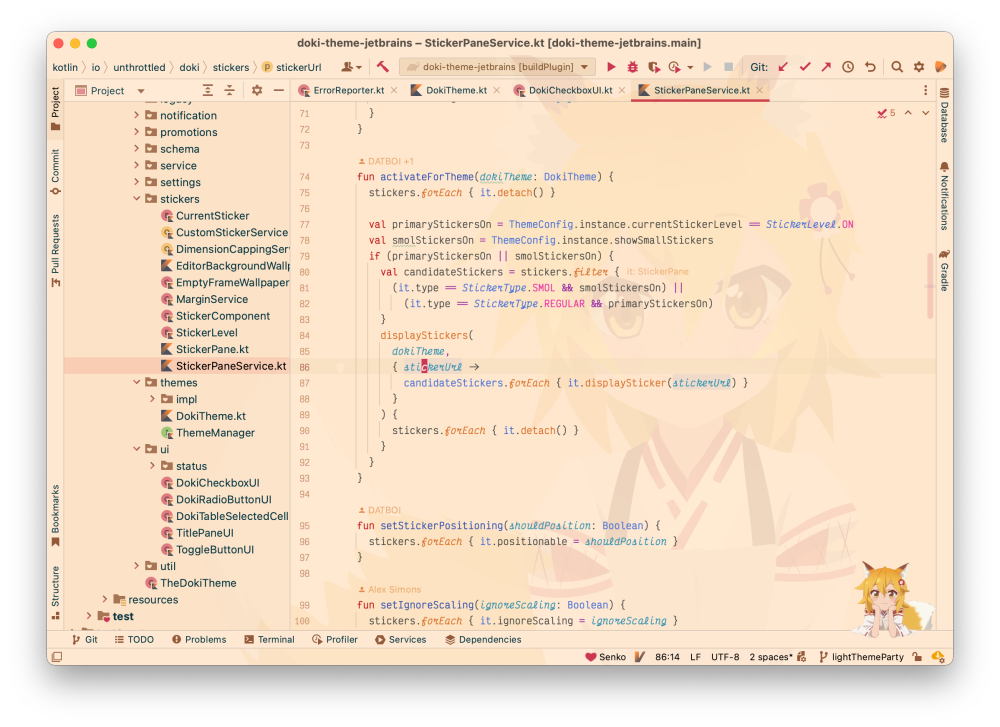
Task: Open IDE settings gear in toolbar
Action: [x=919, y=67]
